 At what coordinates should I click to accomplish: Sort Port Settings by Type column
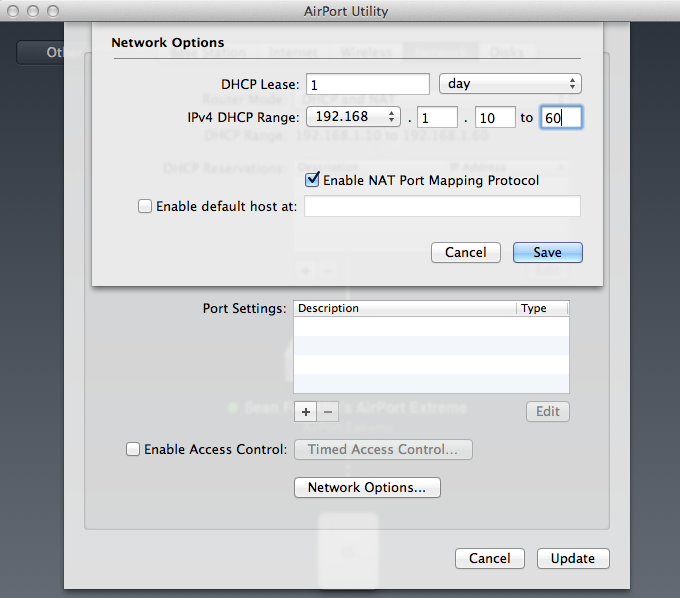[x=542, y=308]
